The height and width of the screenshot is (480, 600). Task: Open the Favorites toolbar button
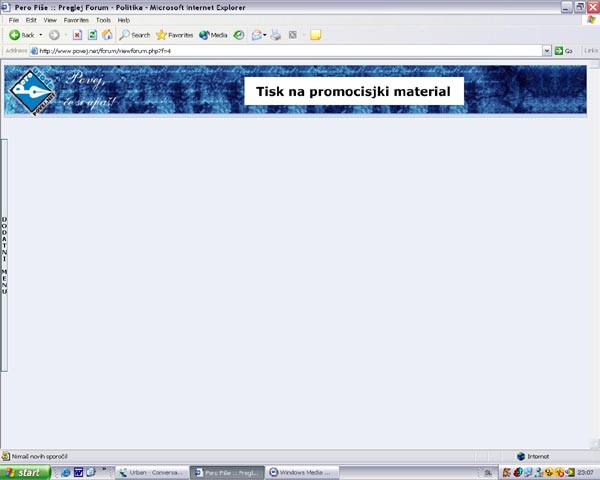click(174, 35)
